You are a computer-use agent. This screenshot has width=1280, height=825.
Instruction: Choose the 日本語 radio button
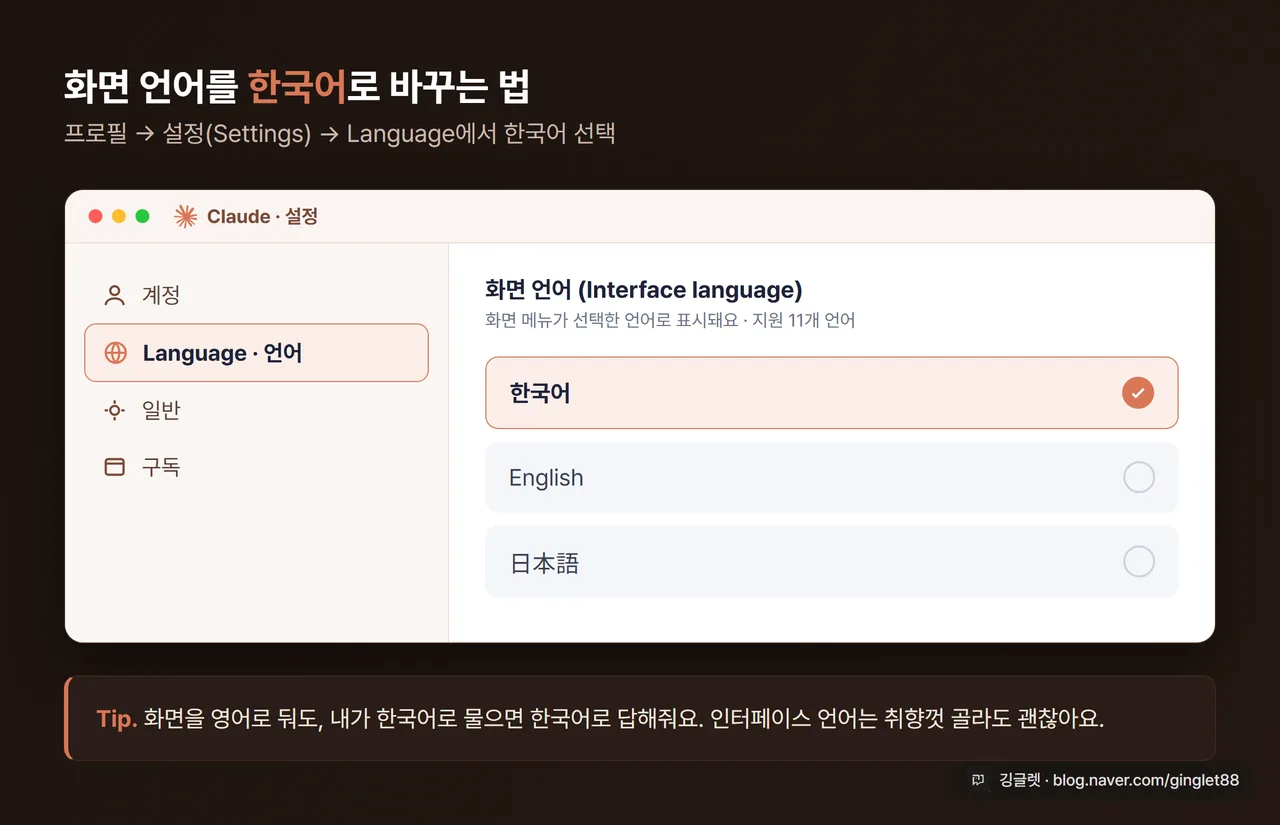[x=1138, y=561]
